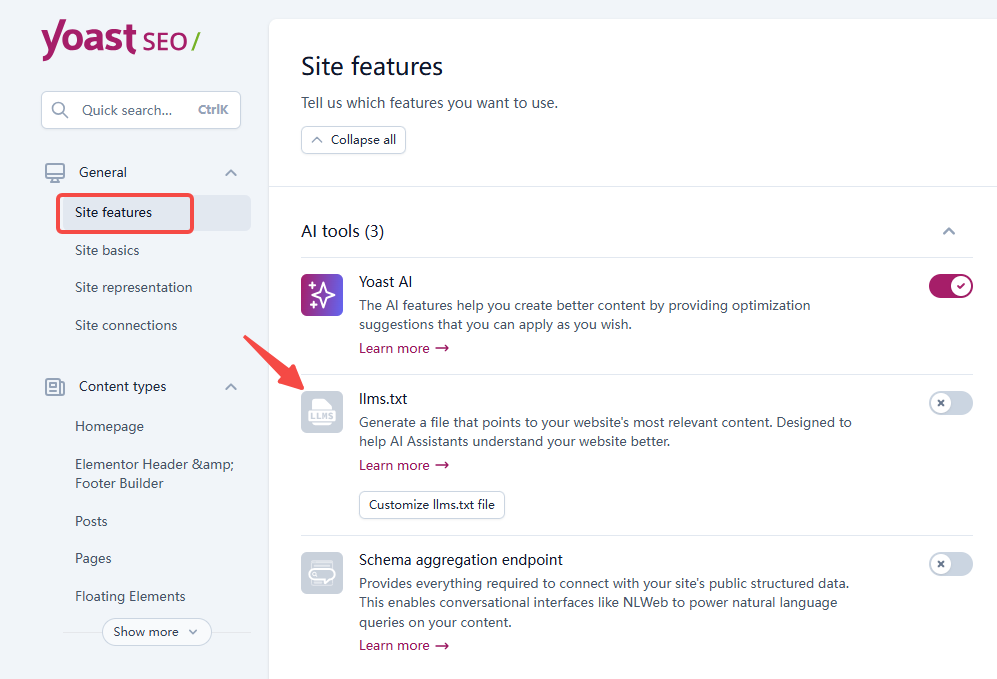
Task: Click the Ctrl+K shortcut badge
Action: coord(212,110)
